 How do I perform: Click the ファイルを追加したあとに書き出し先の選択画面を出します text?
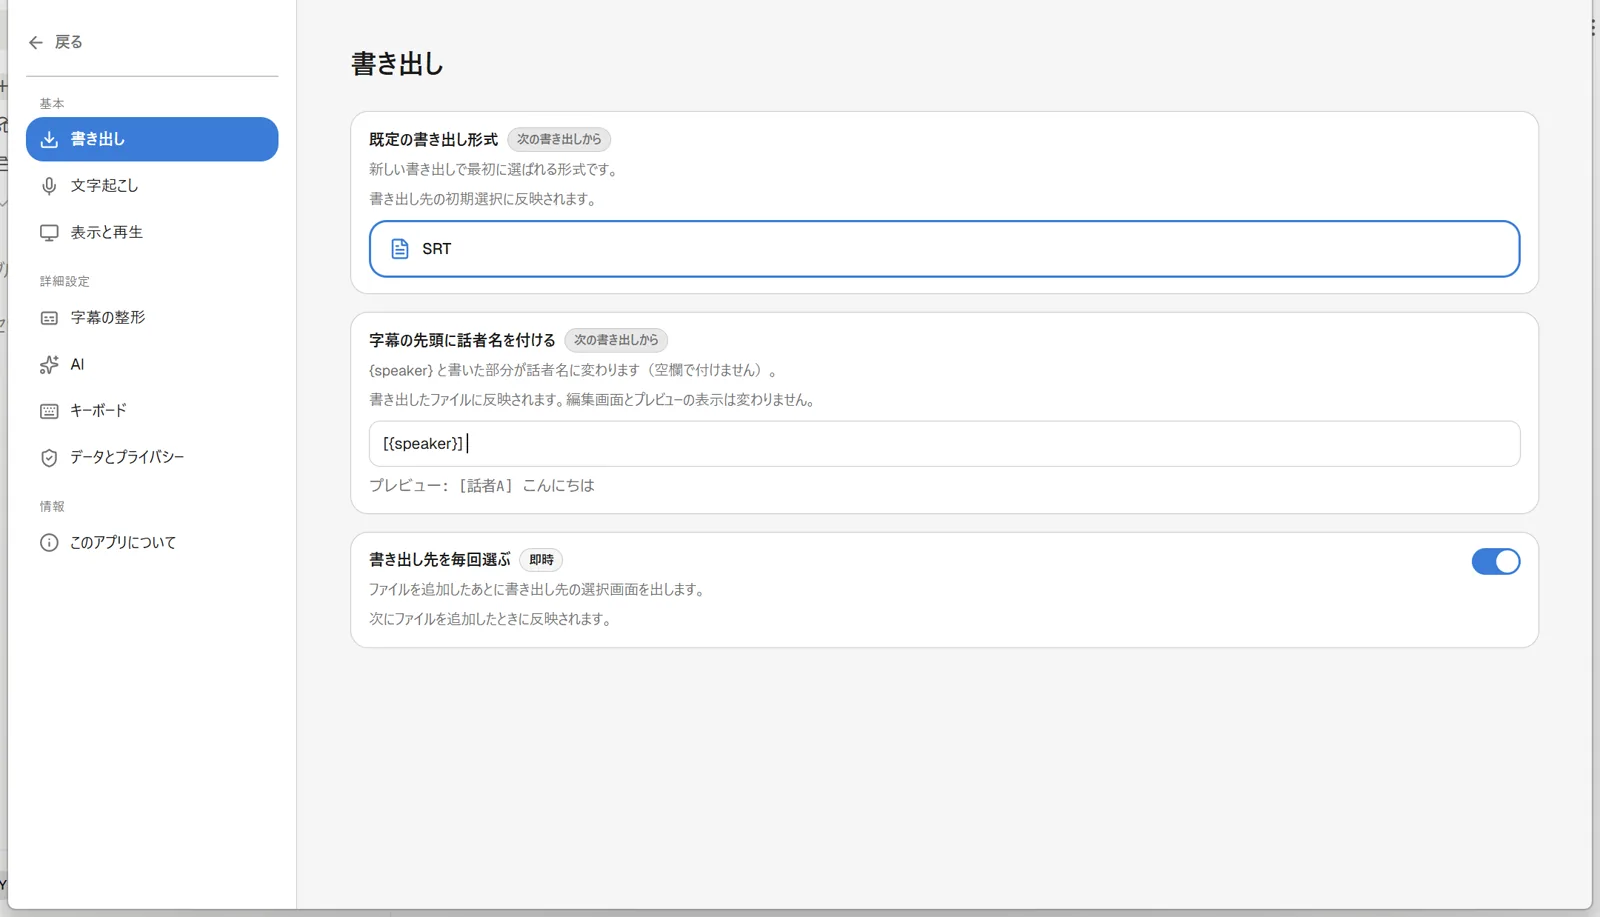click(x=539, y=590)
